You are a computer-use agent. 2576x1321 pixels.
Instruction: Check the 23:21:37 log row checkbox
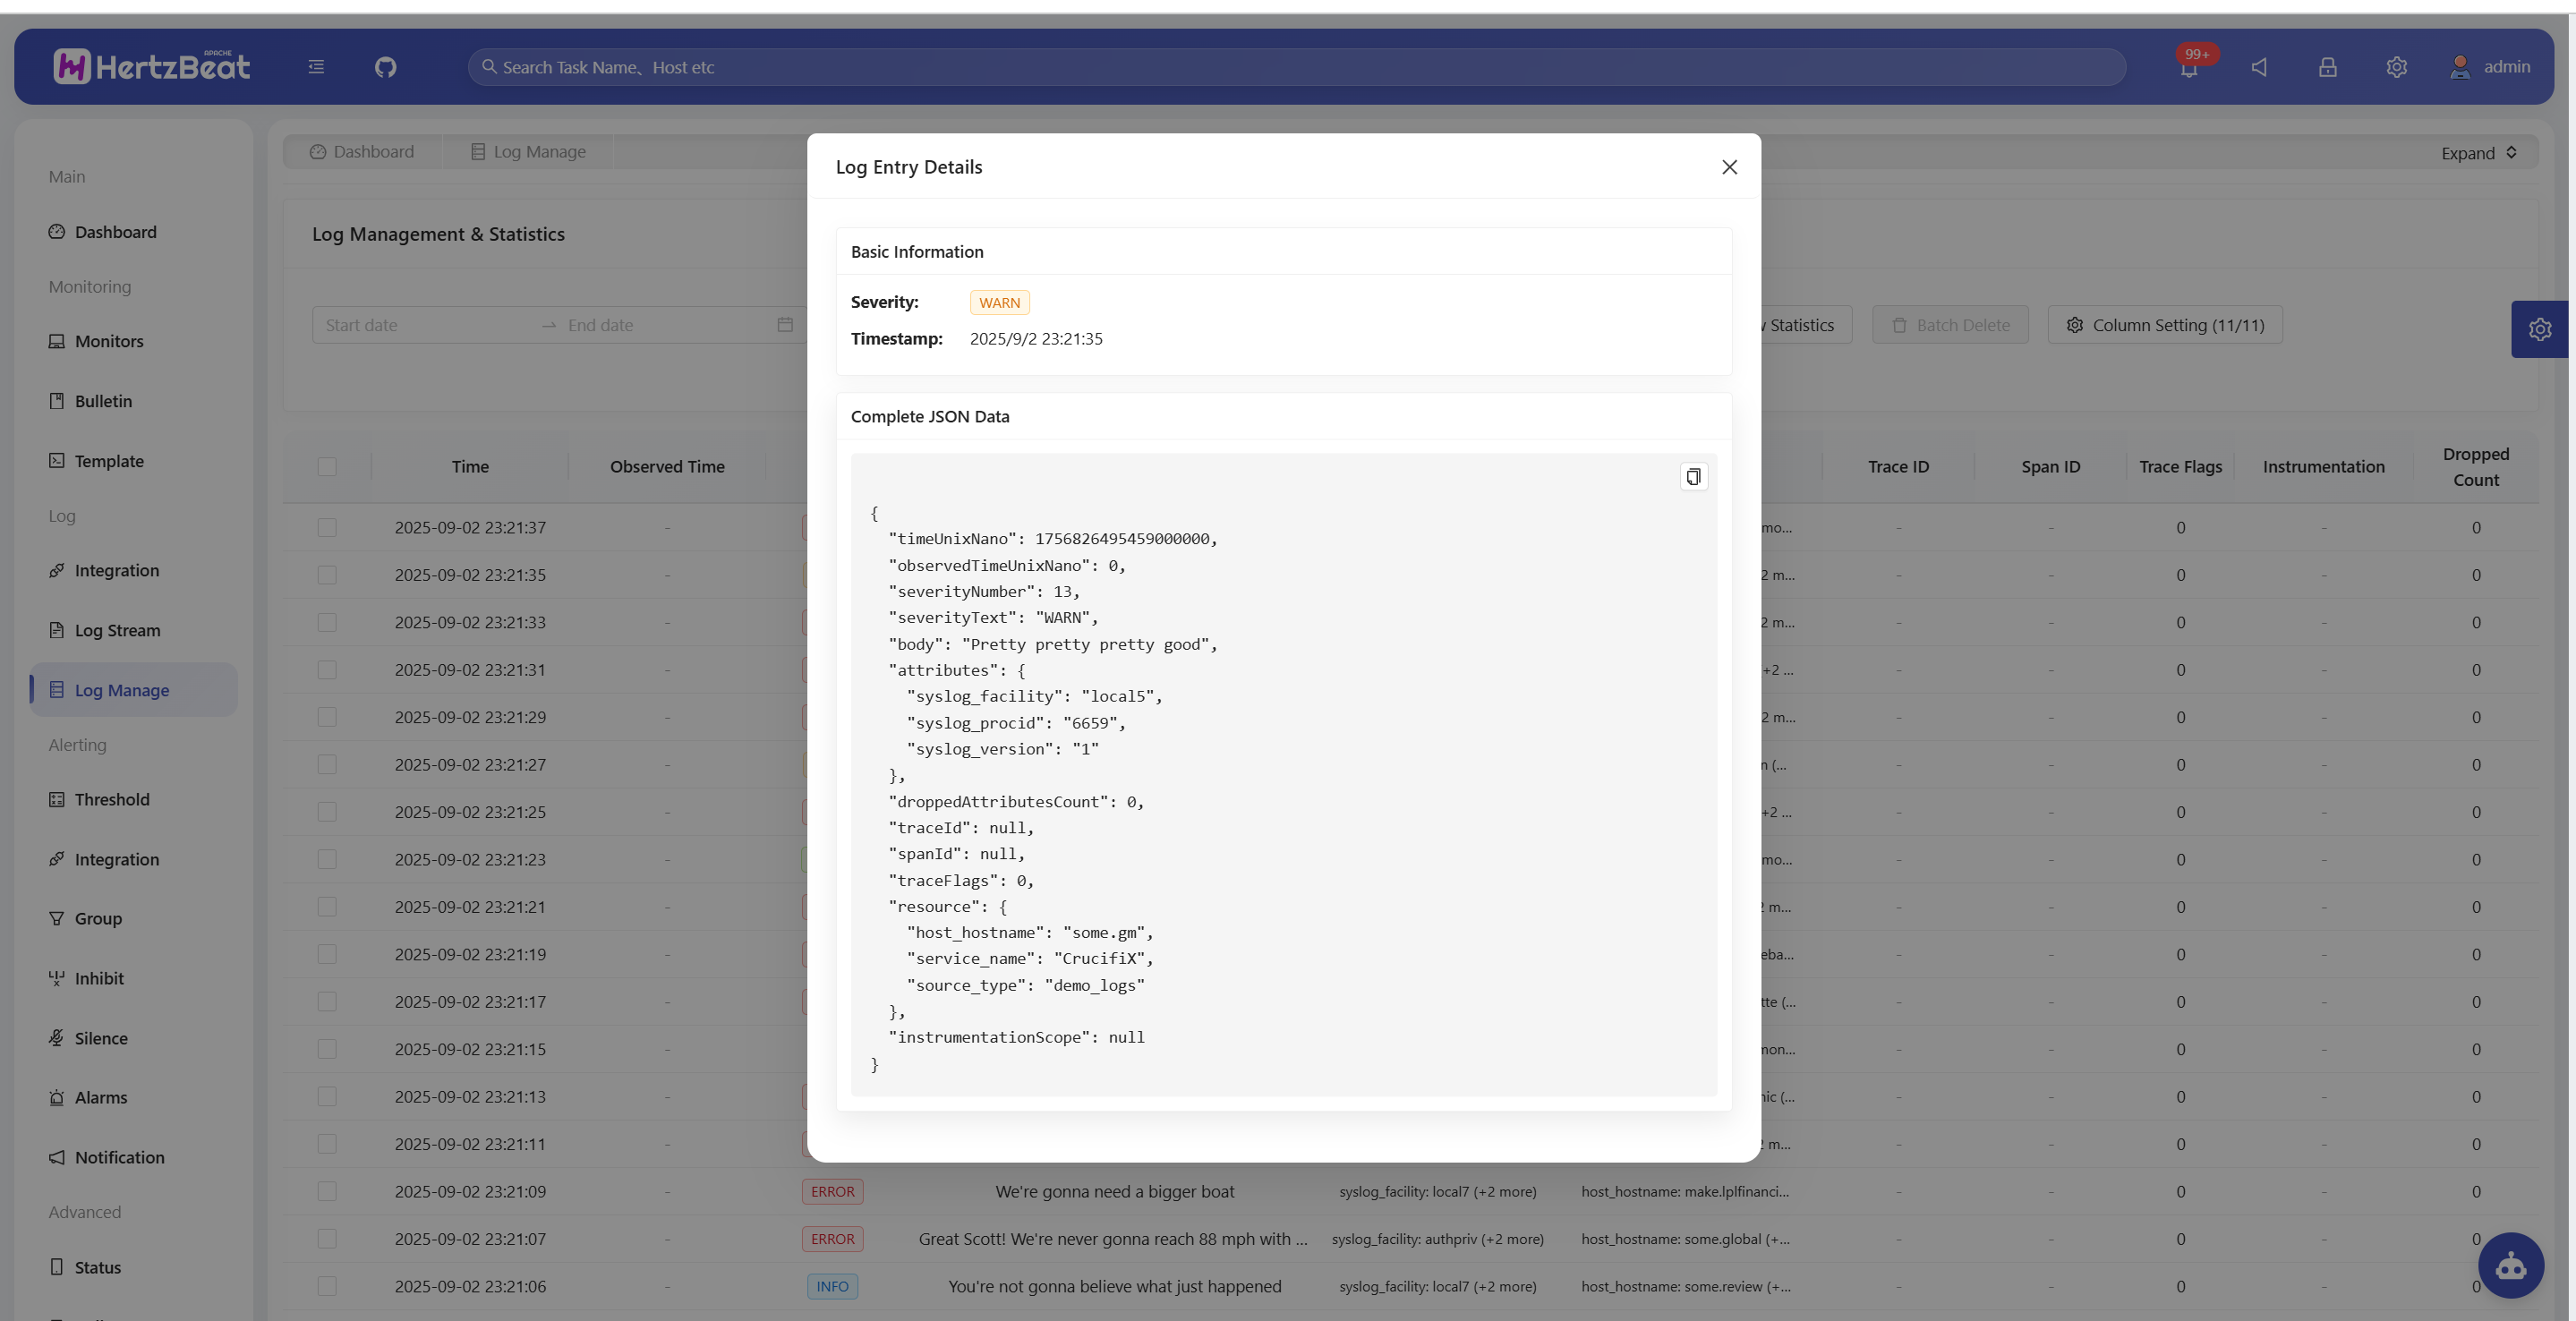(327, 528)
